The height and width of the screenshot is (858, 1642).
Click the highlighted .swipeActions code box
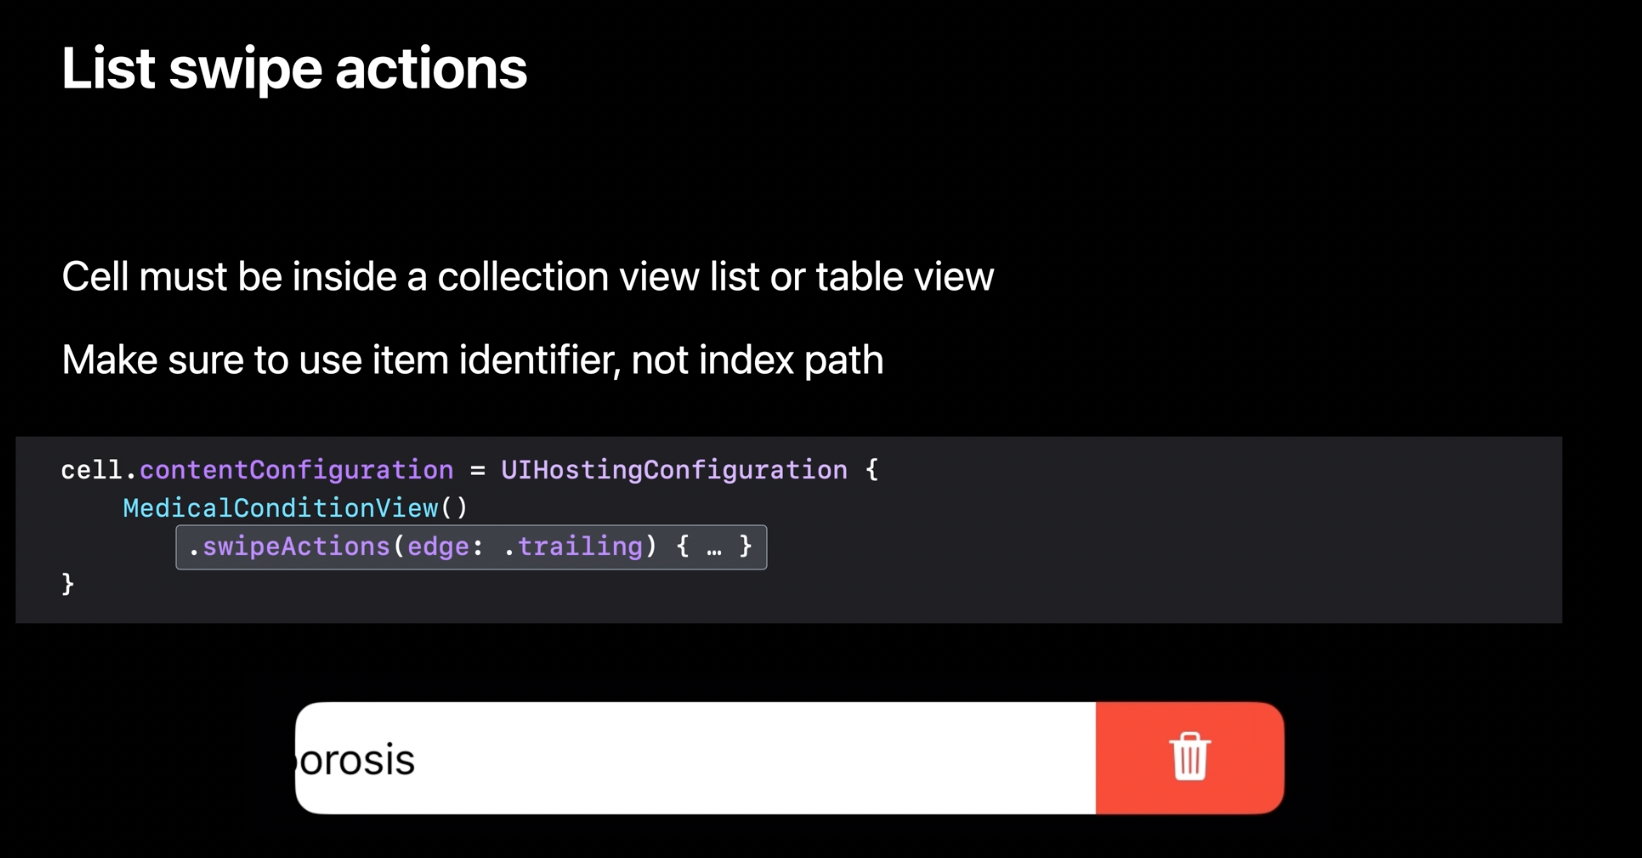coord(471,547)
